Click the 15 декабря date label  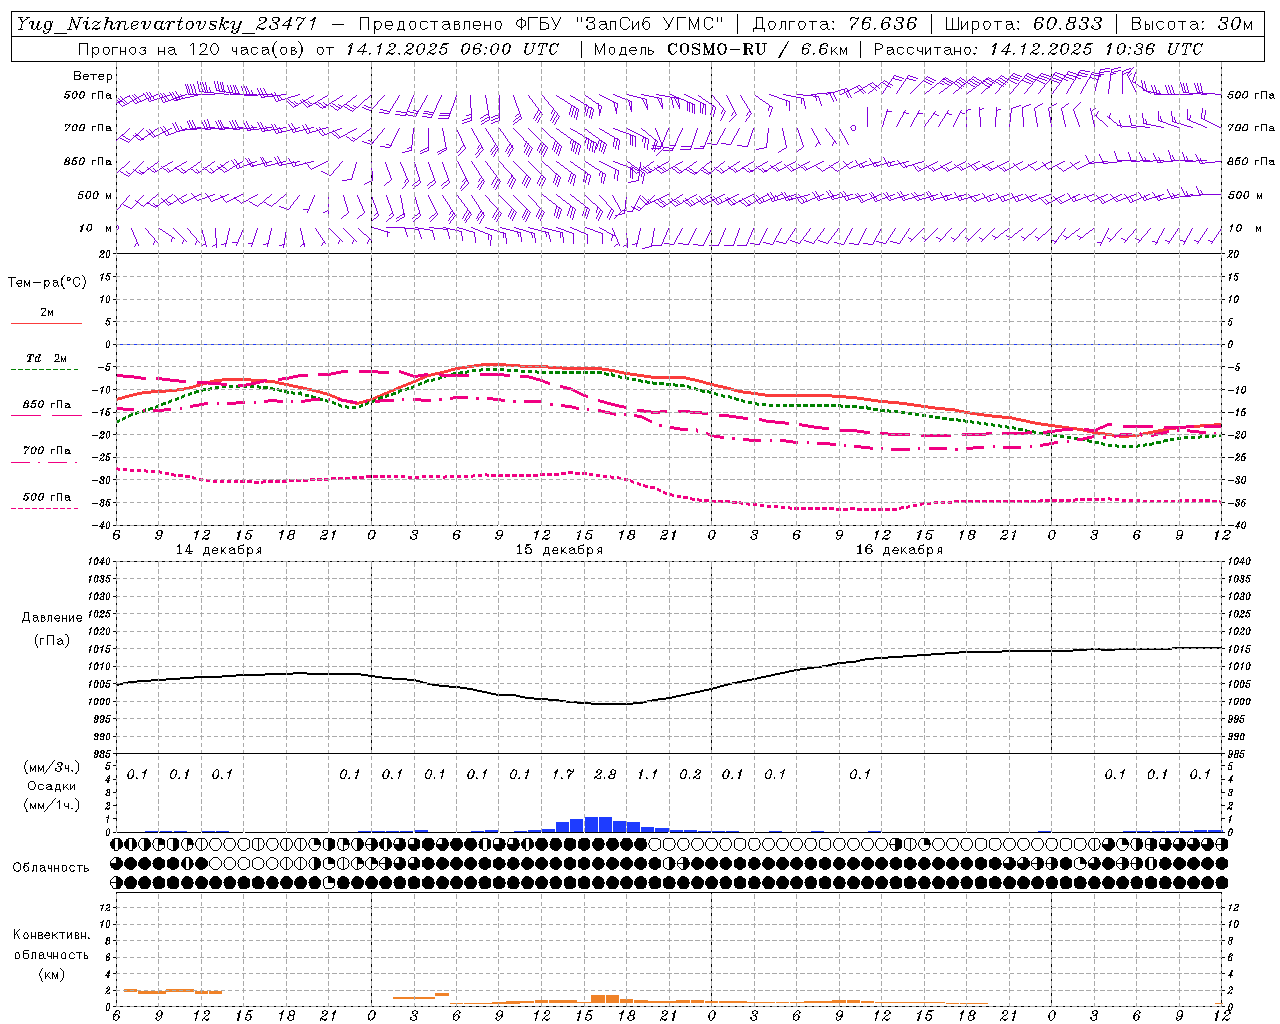559,550
